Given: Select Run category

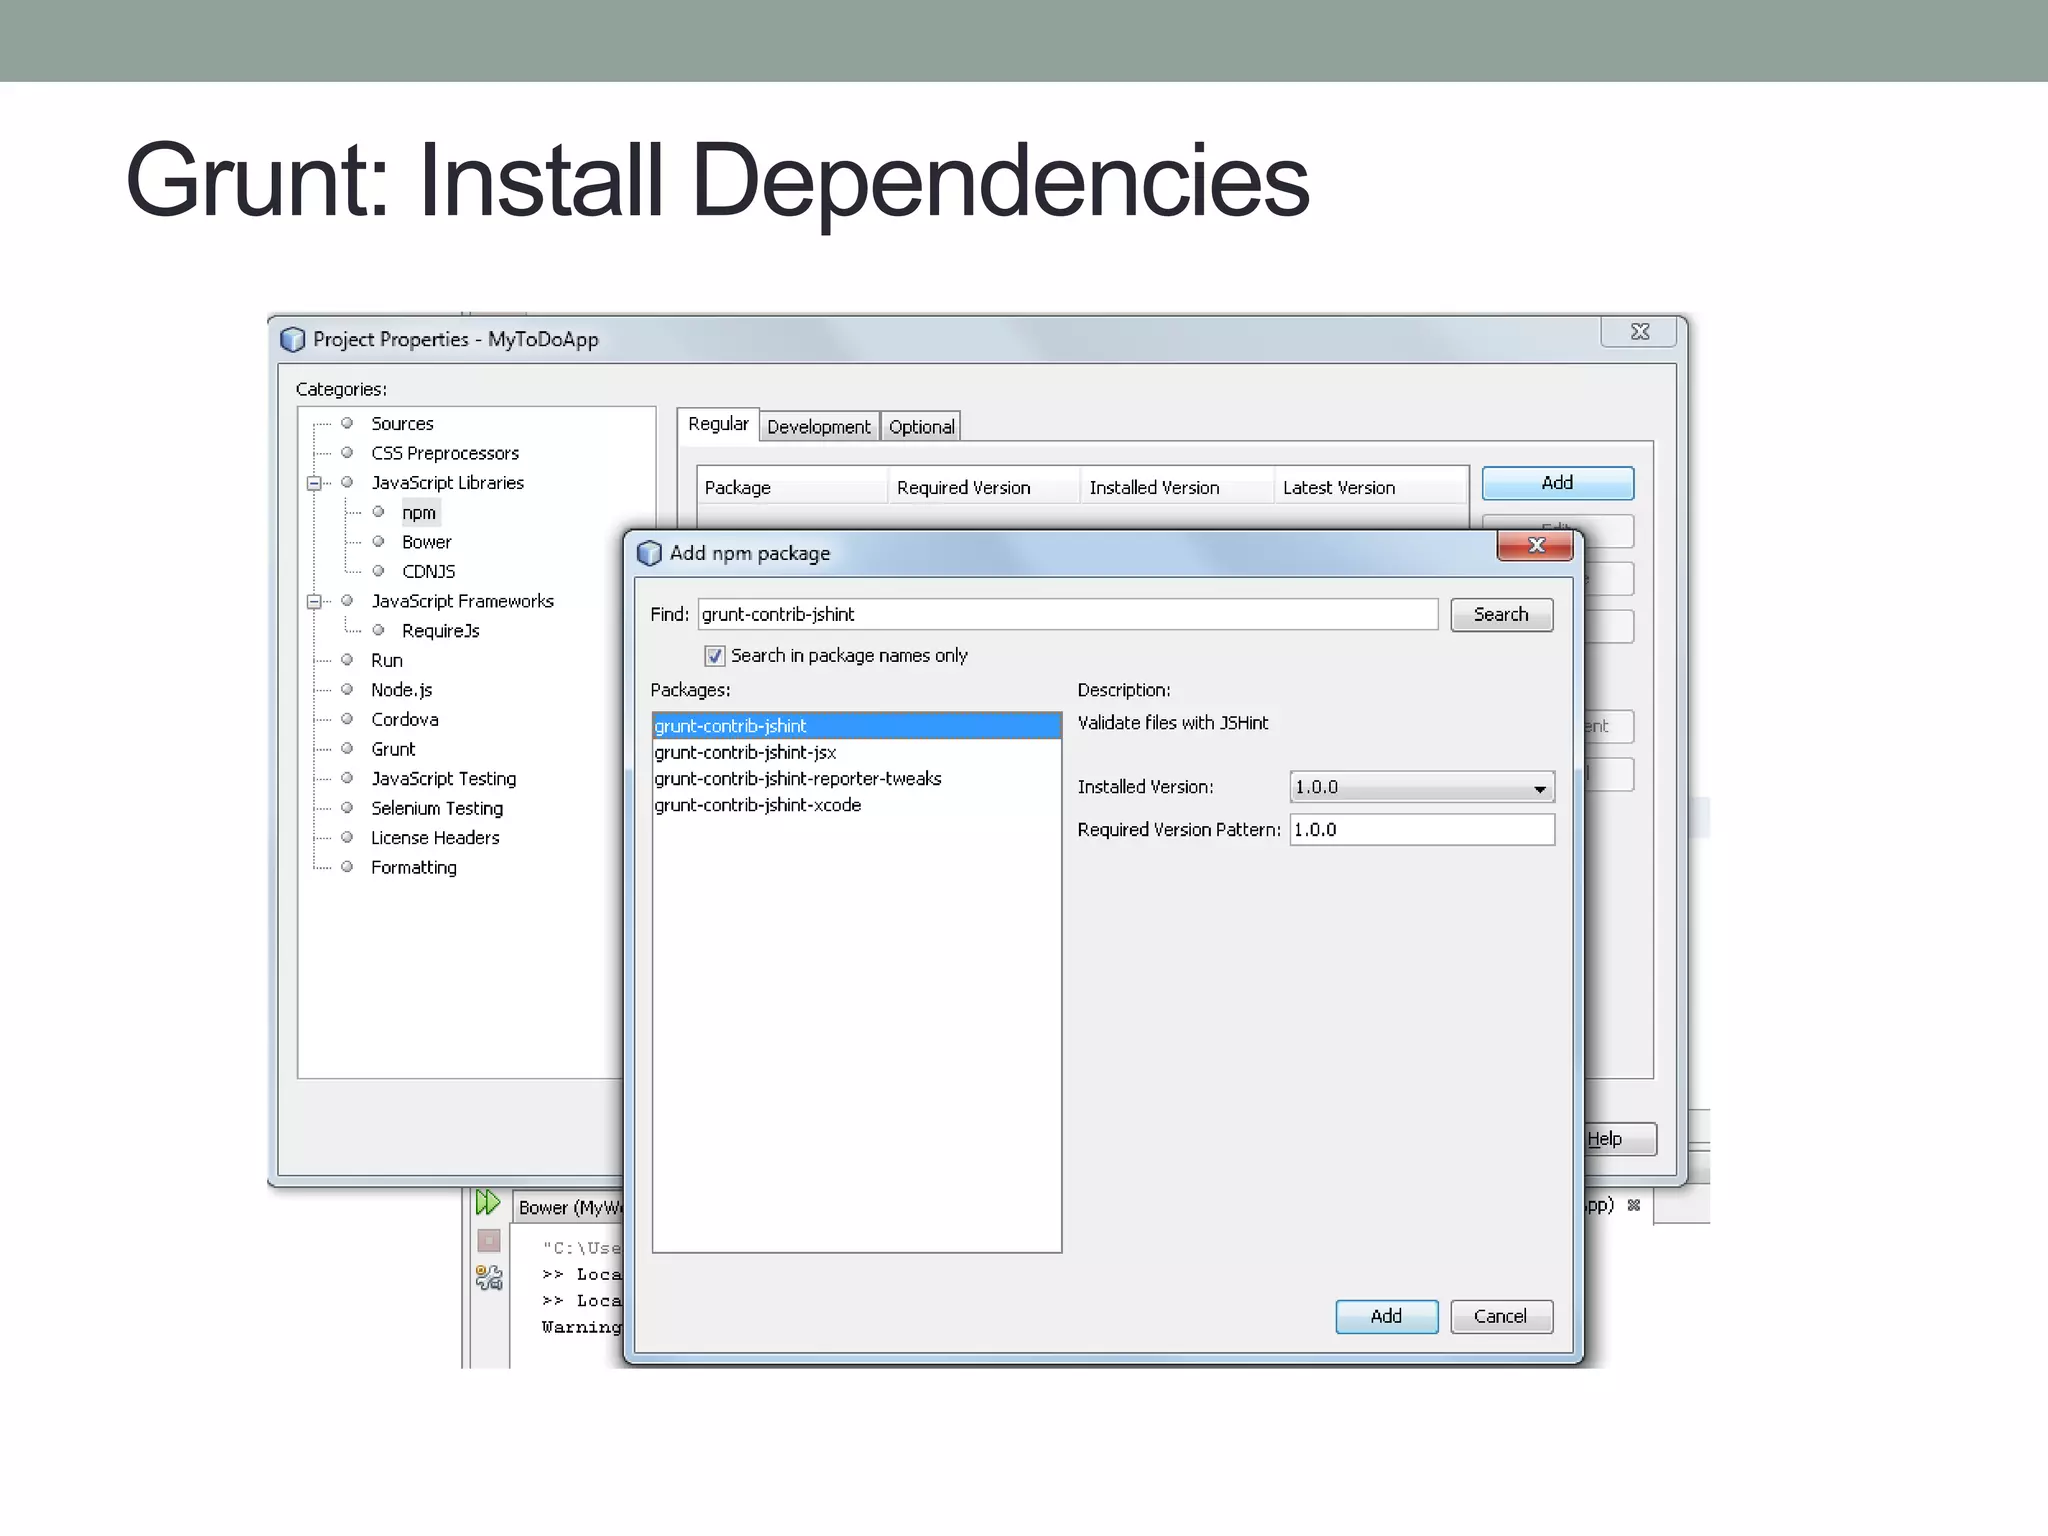Looking at the screenshot, I should 387,661.
